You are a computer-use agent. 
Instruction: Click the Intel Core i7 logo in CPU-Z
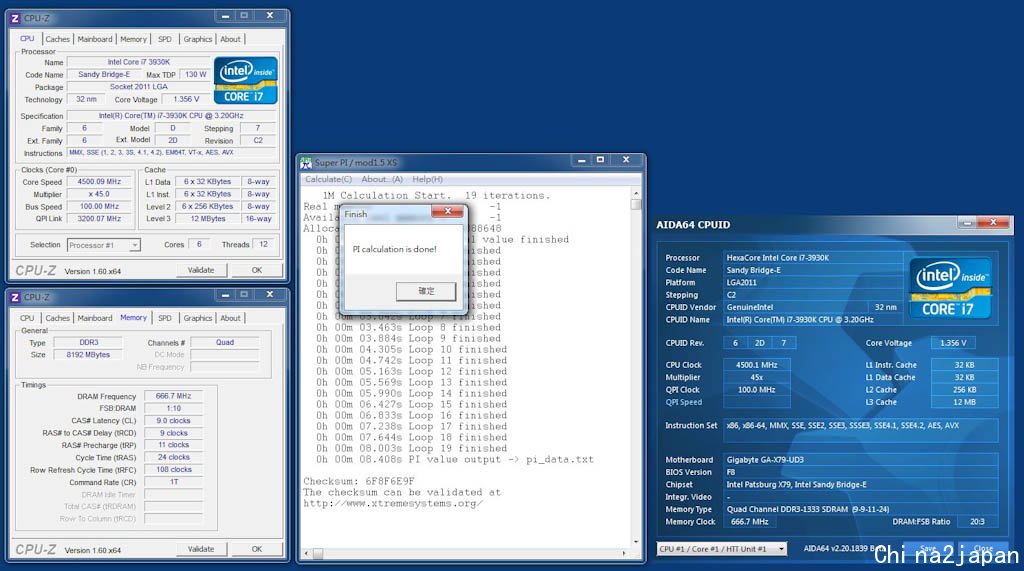point(246,80)
